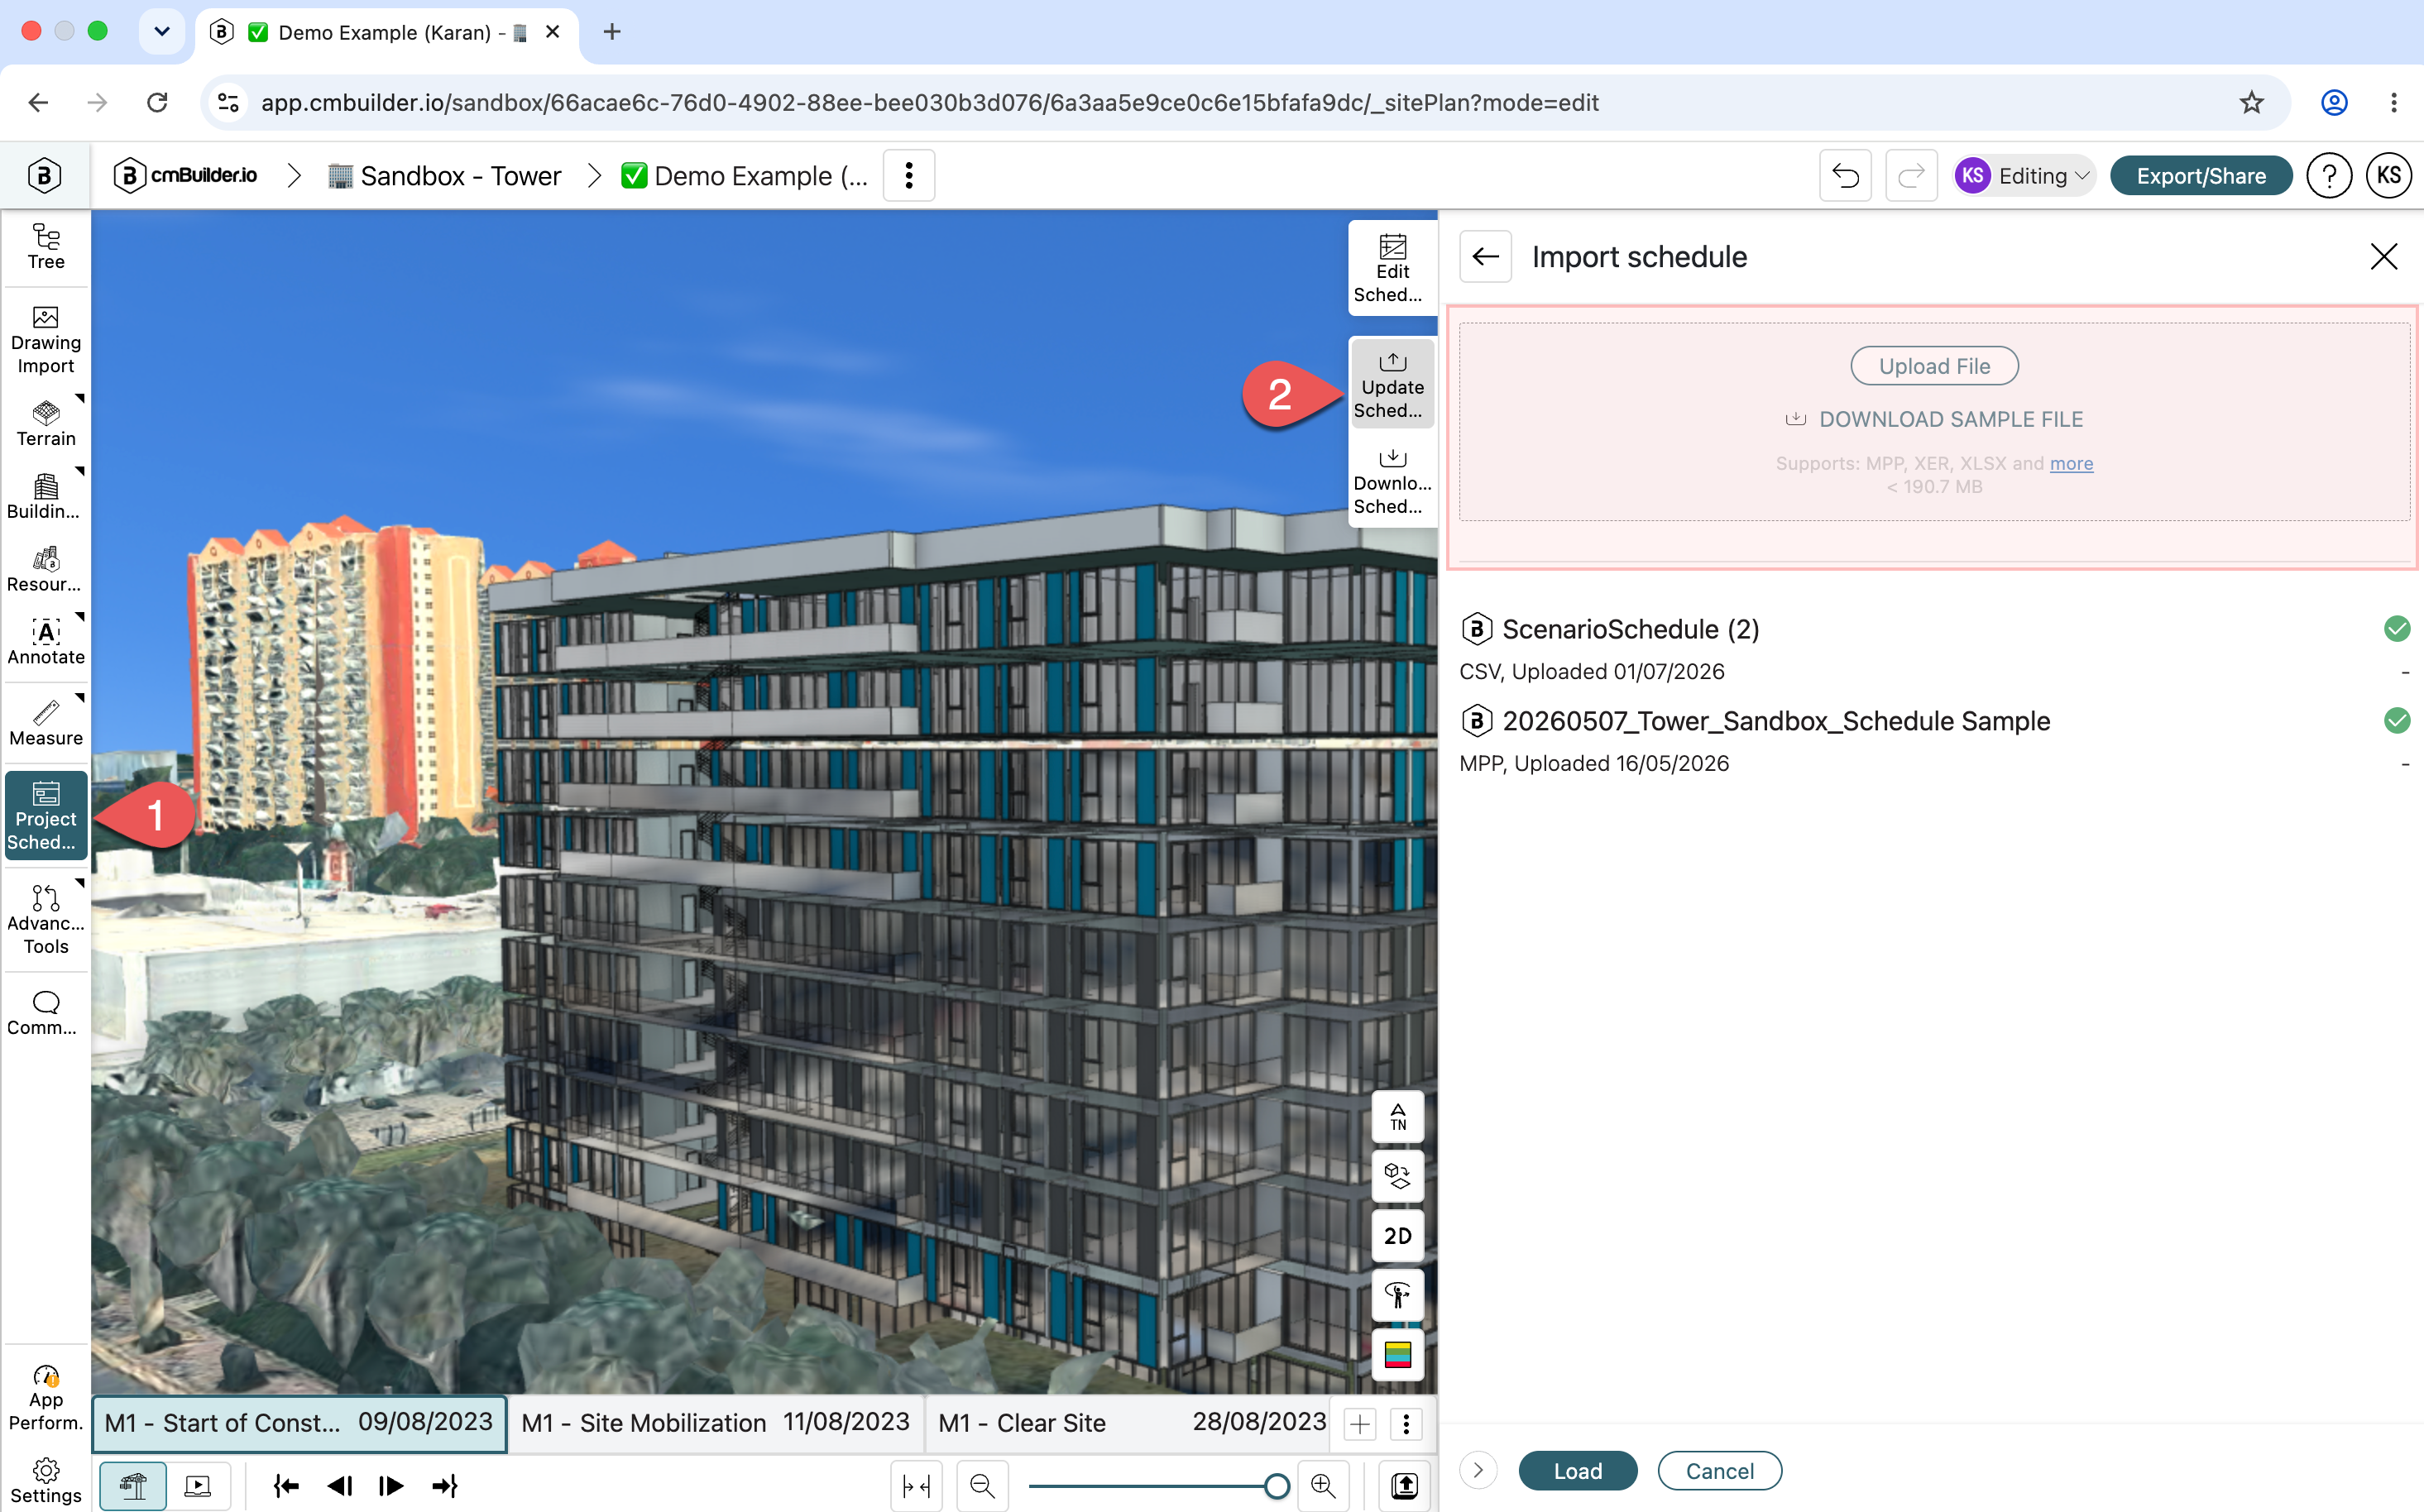Viewport: 2424px width, 1512px height.
Task: Go back from the Import schedule panel
Action: [1485, 257]
